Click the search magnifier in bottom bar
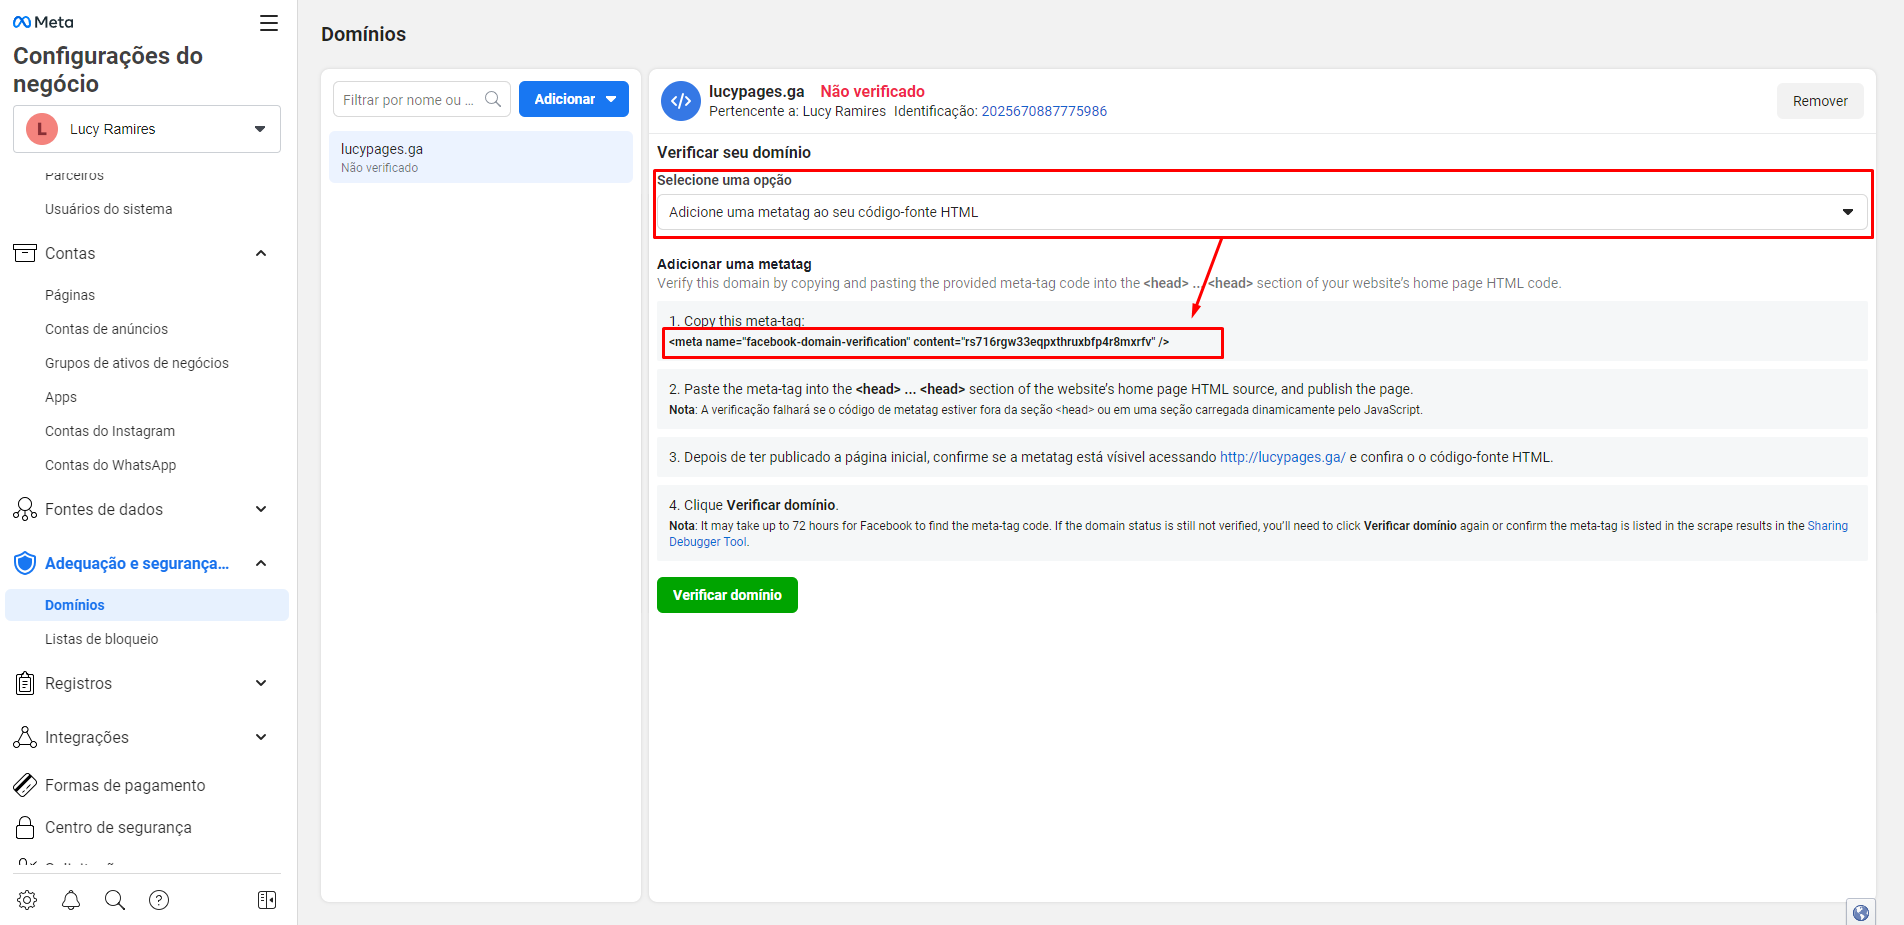This screenshot has height=925, width=1904. click(115, 900)
